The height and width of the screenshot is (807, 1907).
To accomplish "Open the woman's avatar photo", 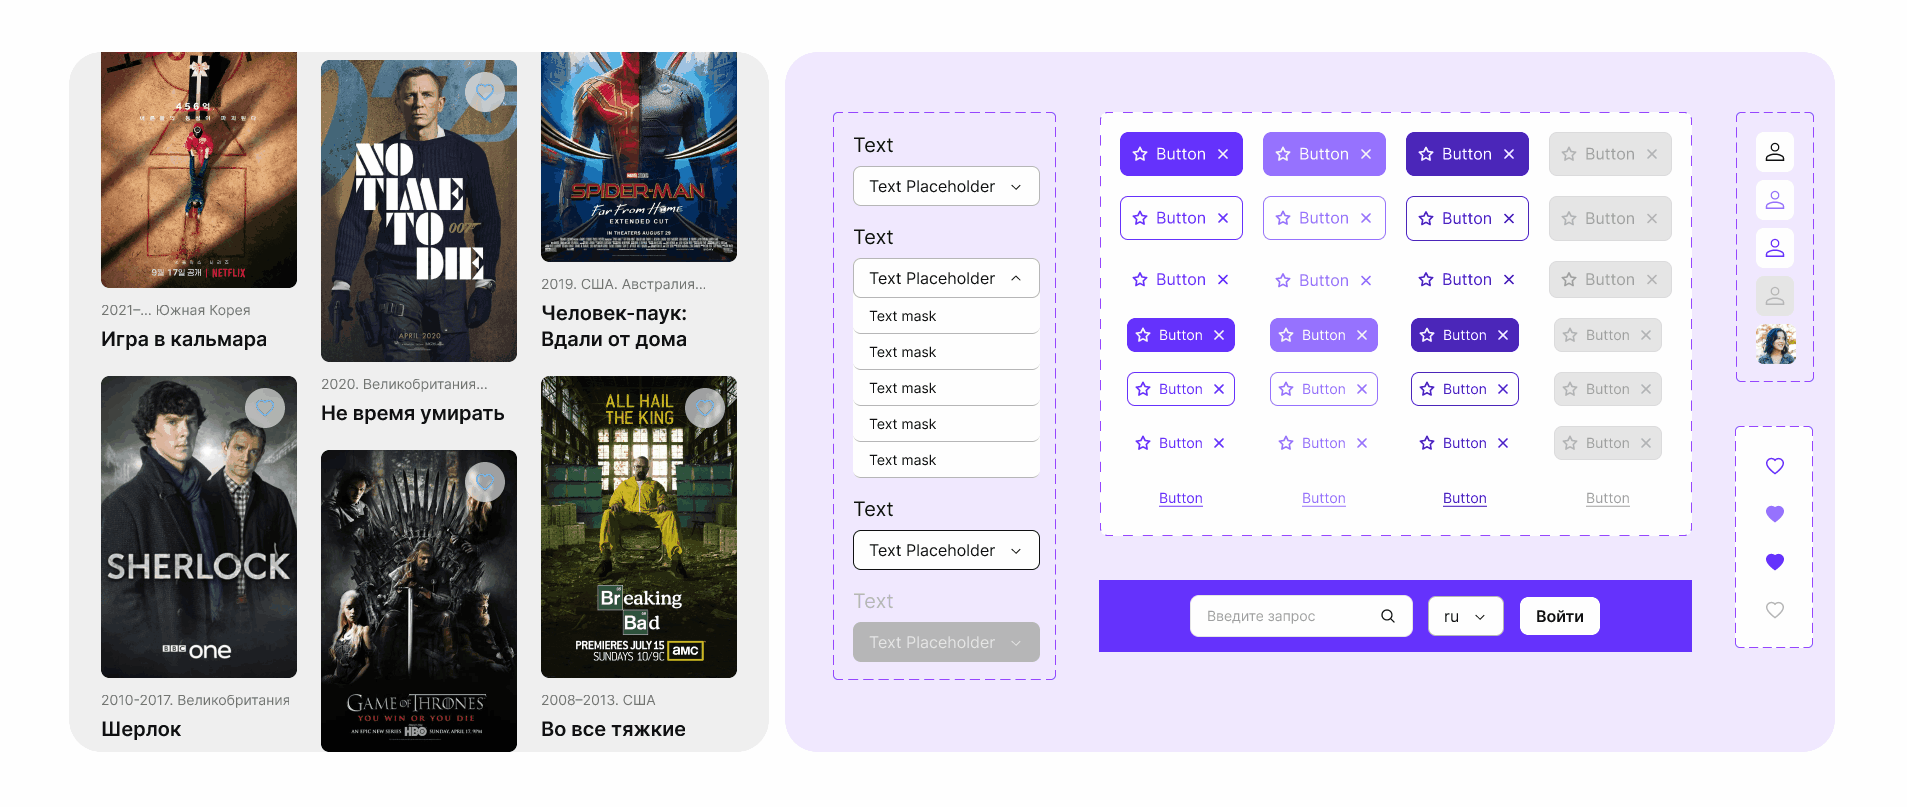I will click(x=1775, y=344).
